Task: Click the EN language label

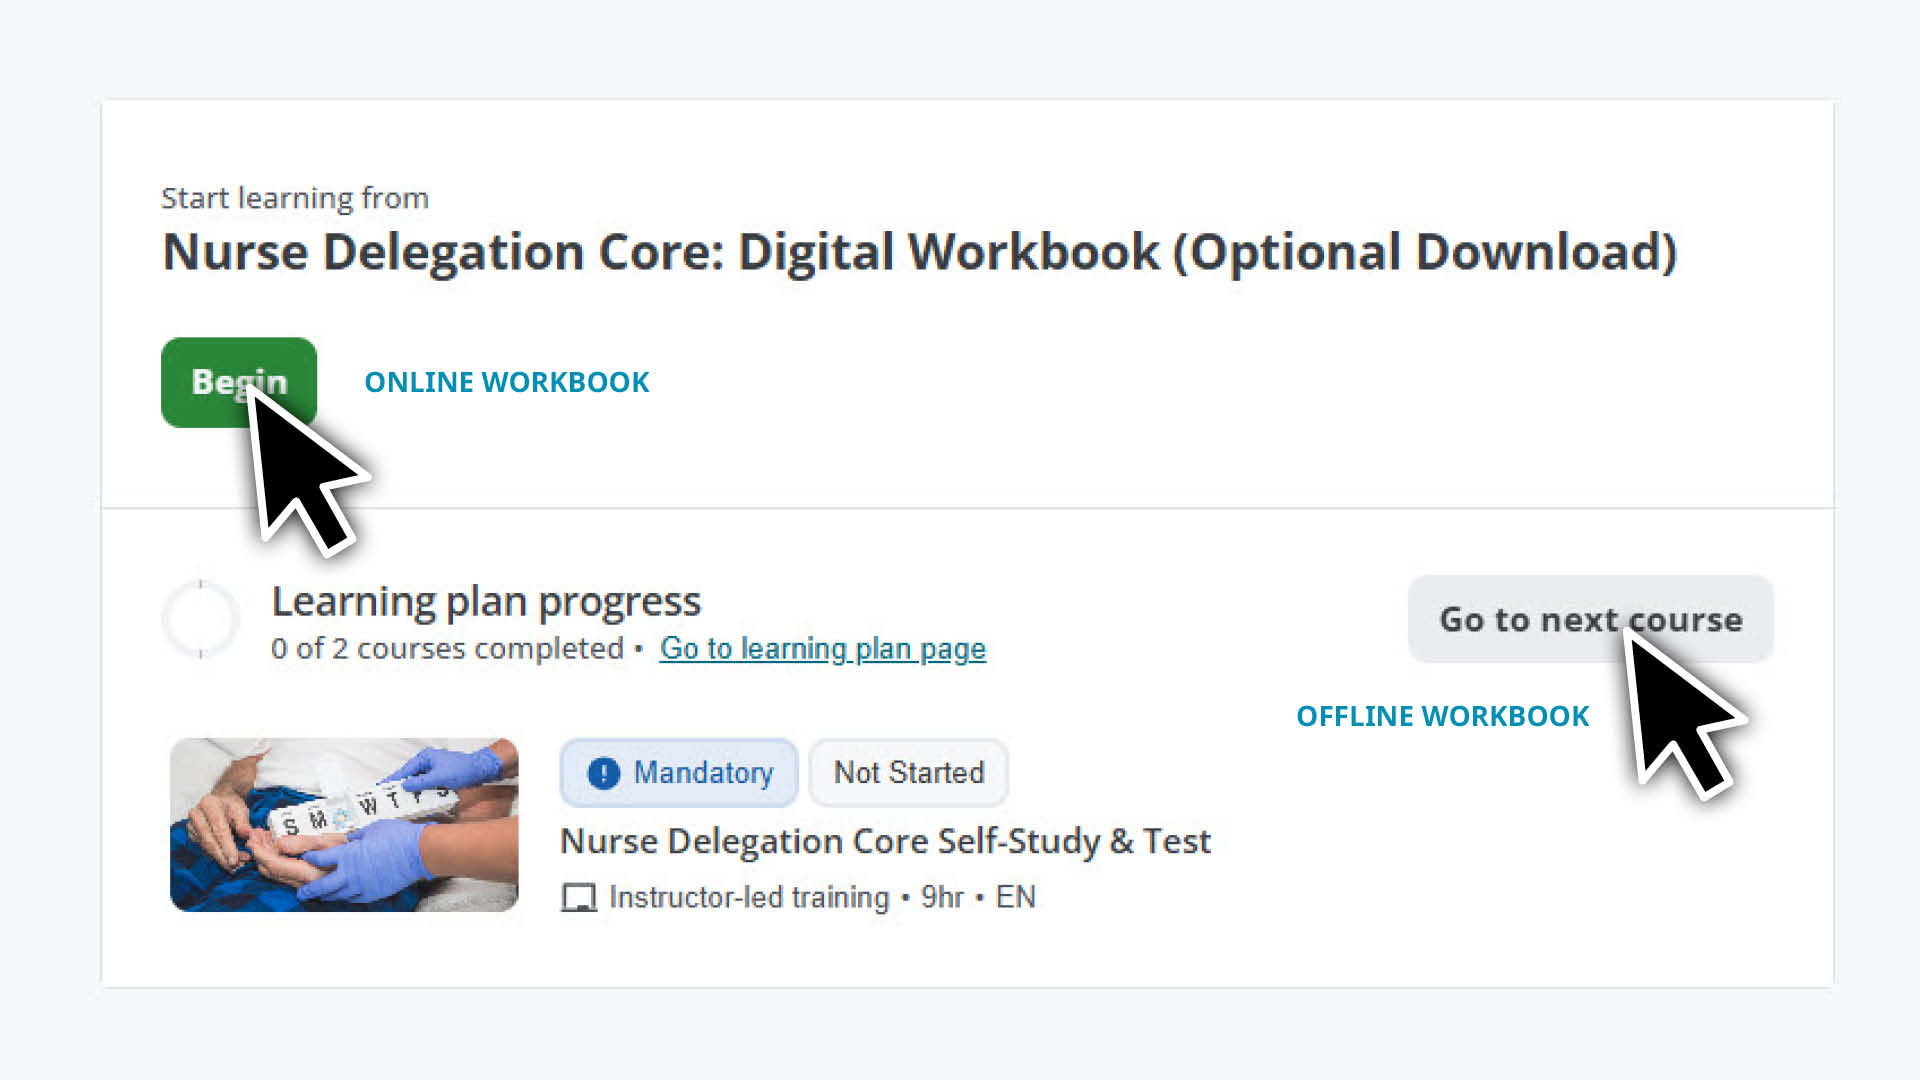Action: (x=1017, y=897)
